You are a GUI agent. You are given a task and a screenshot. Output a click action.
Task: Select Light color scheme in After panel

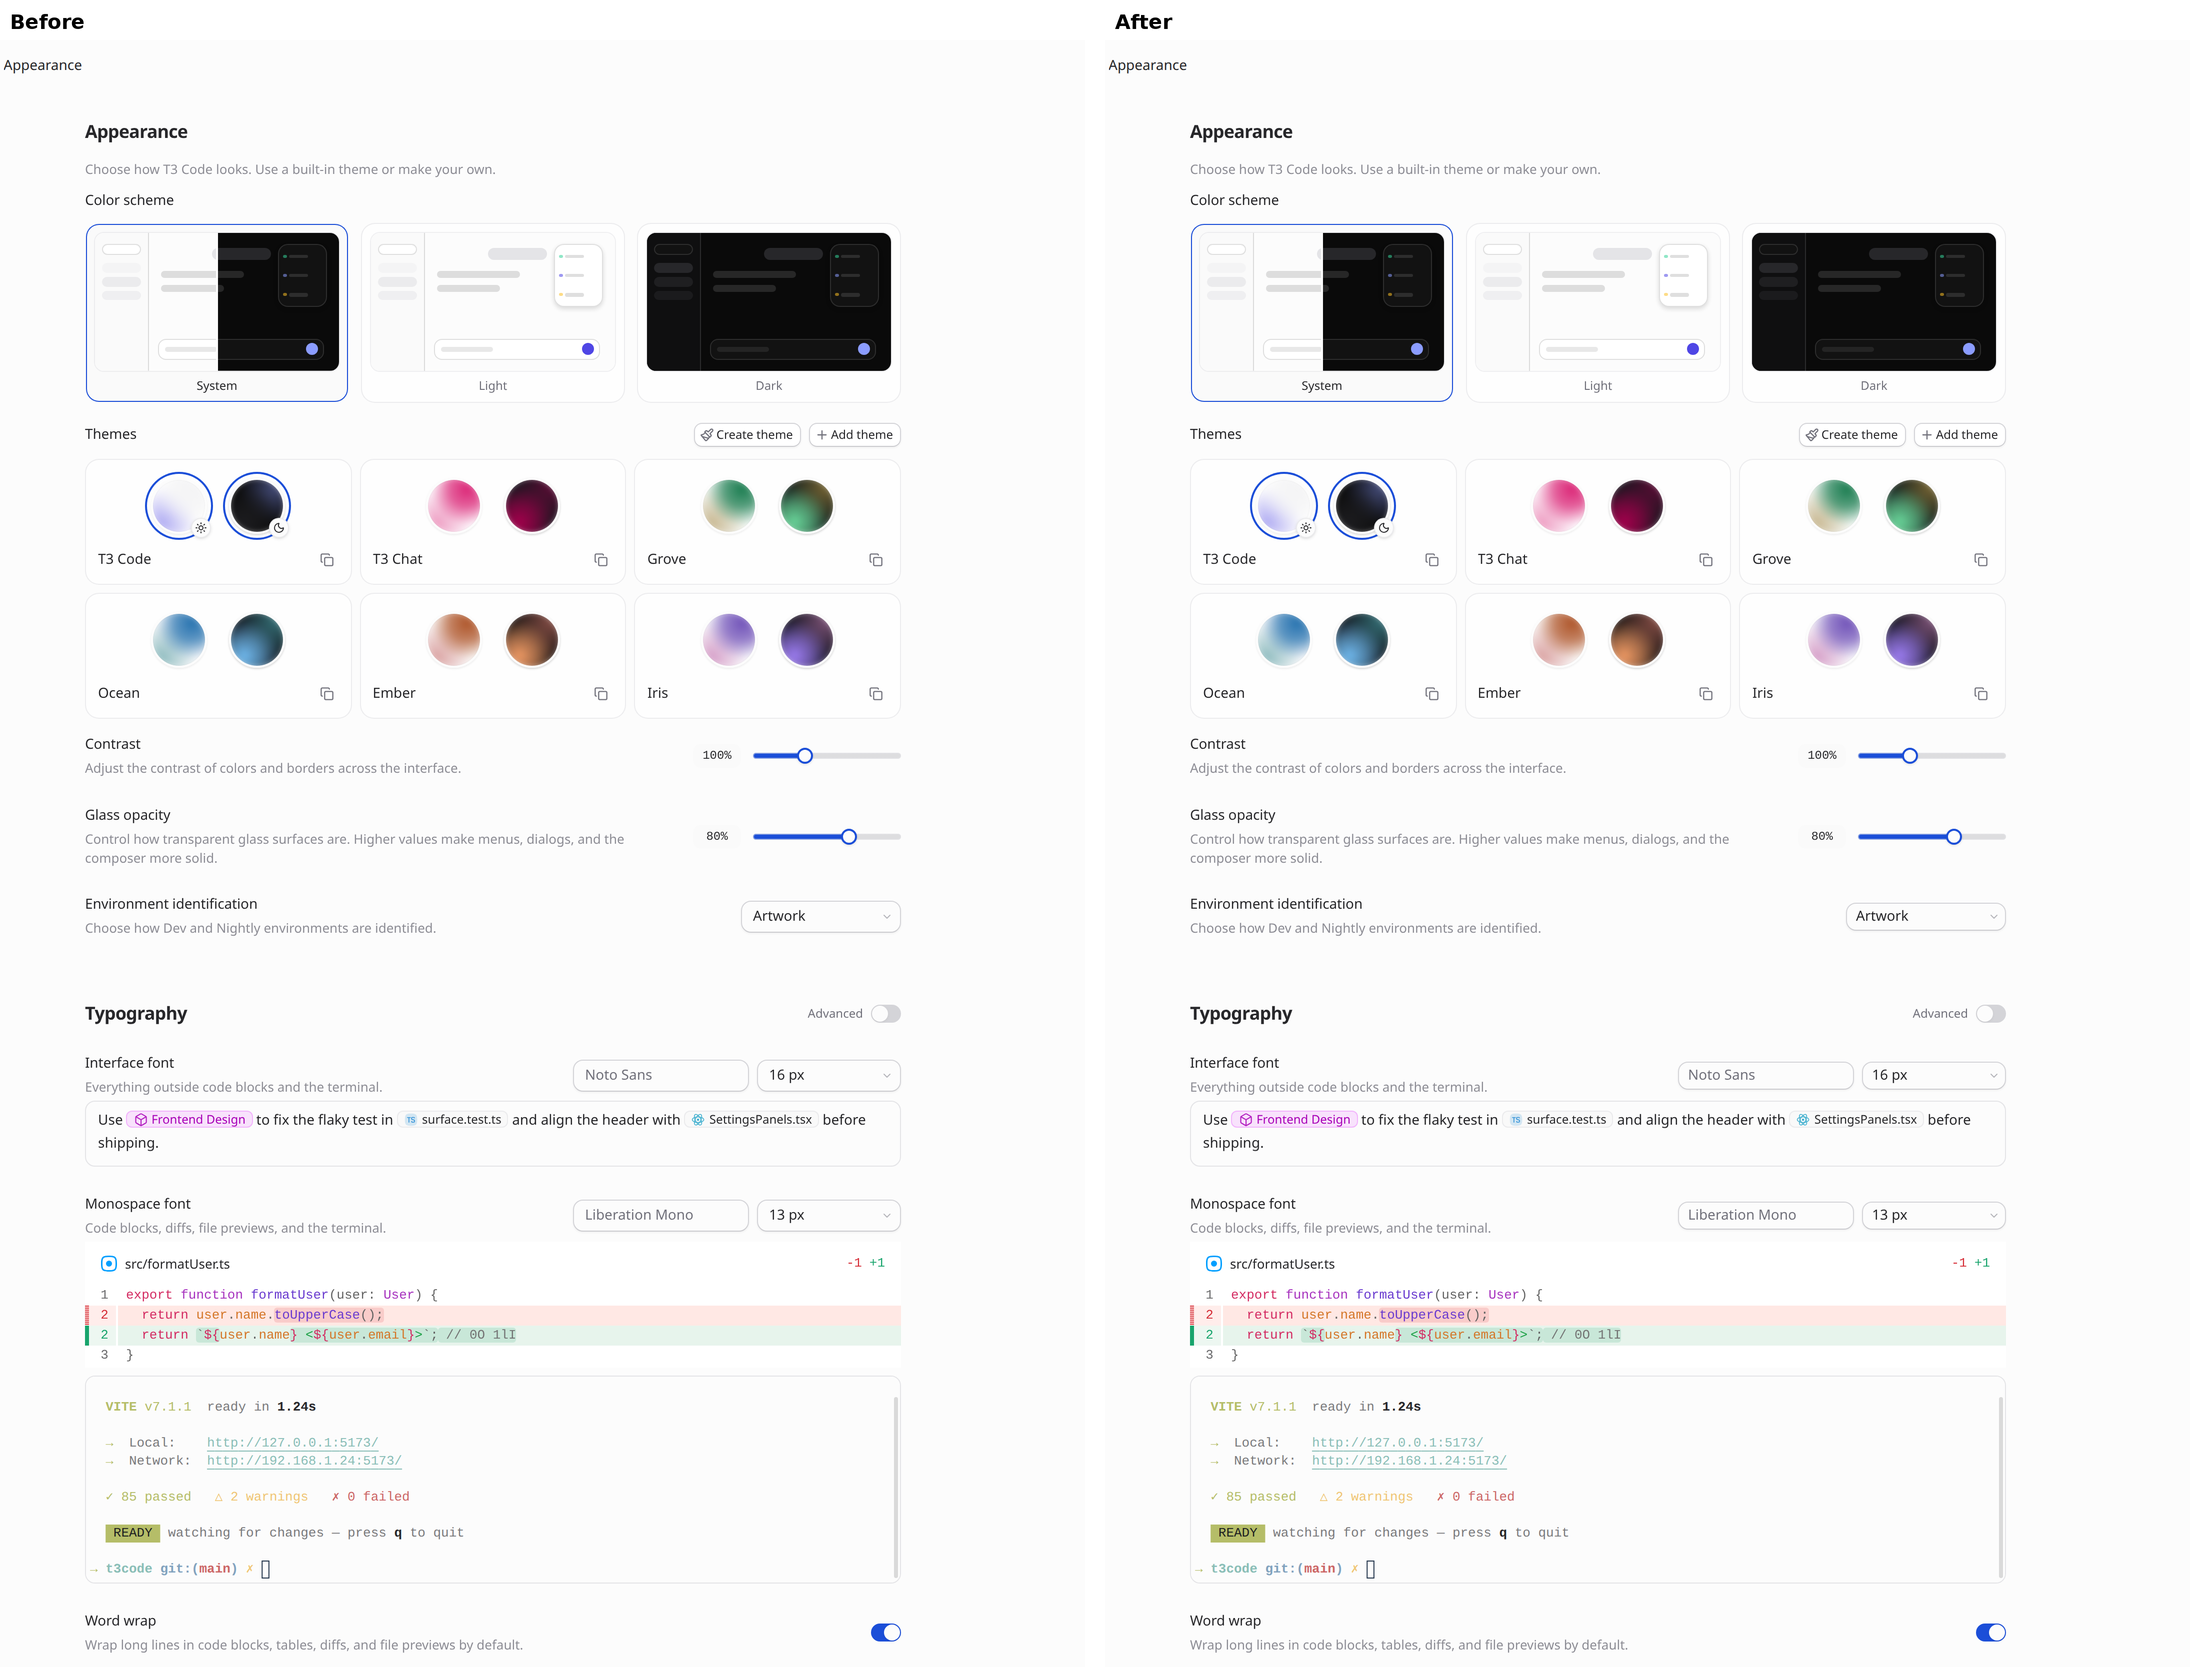click(x=1598, y=313)
